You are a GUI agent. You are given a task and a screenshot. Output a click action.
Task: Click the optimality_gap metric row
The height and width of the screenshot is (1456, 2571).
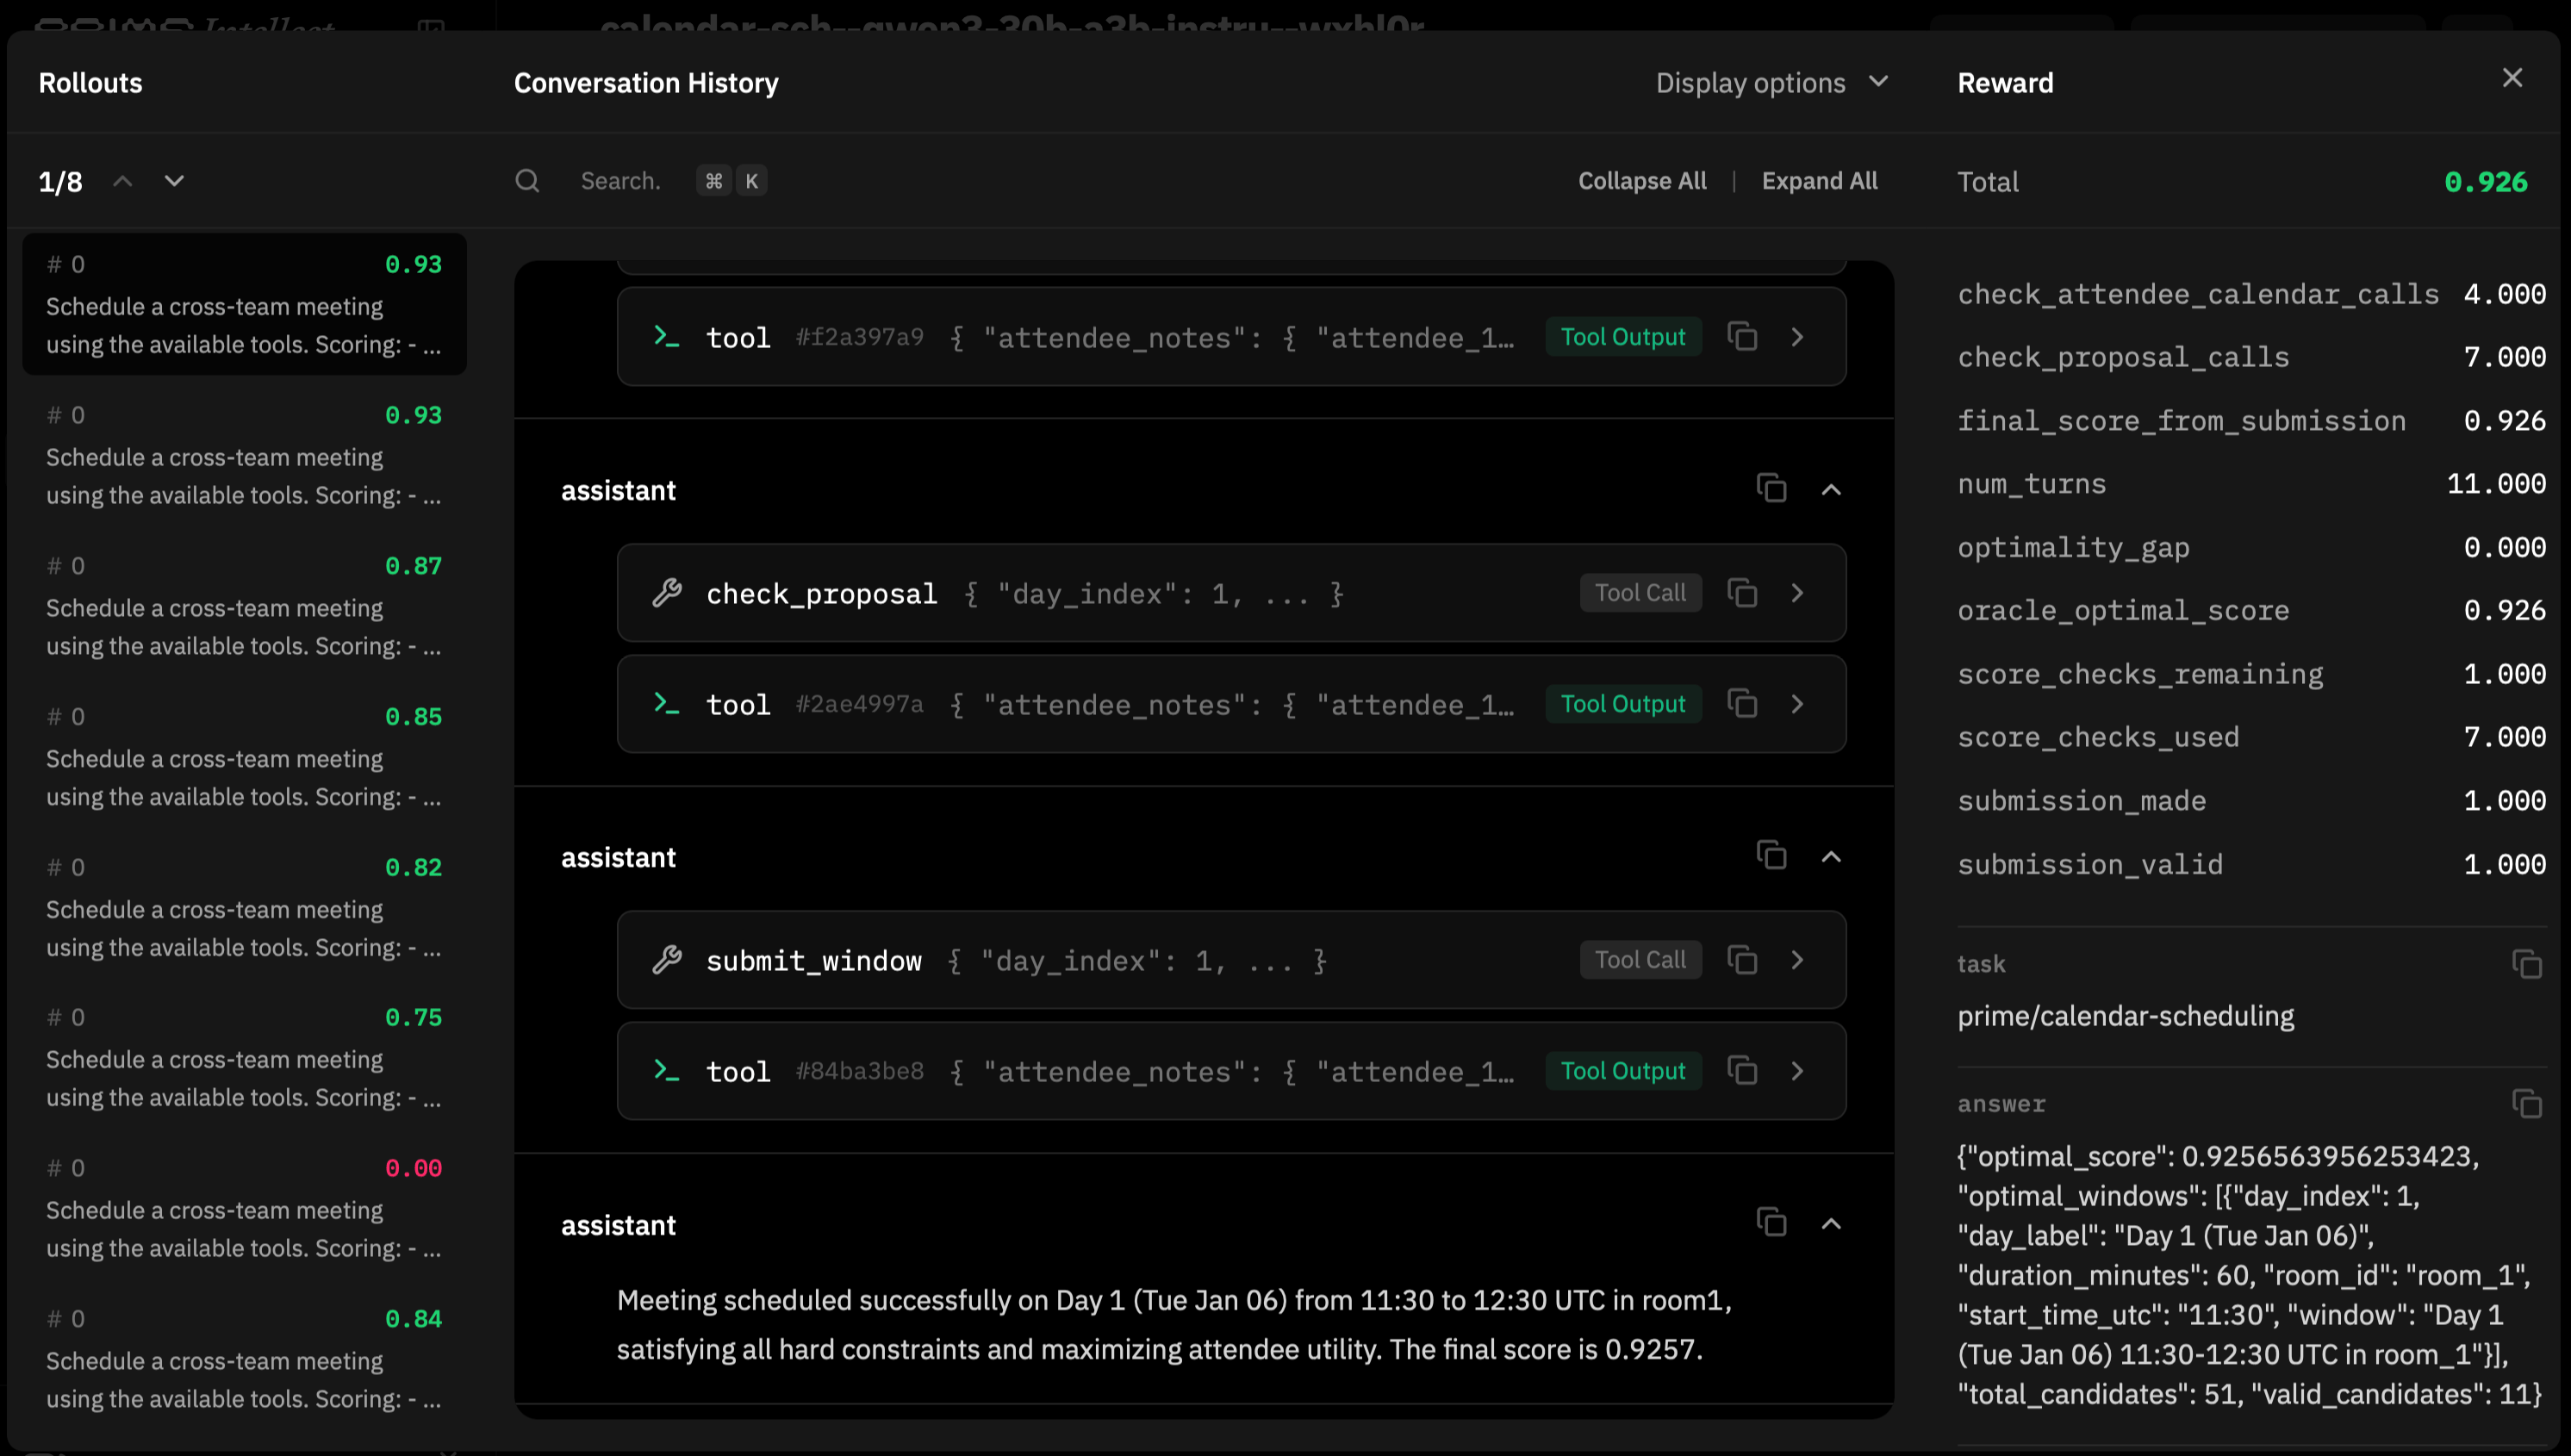pos(2251,547)
